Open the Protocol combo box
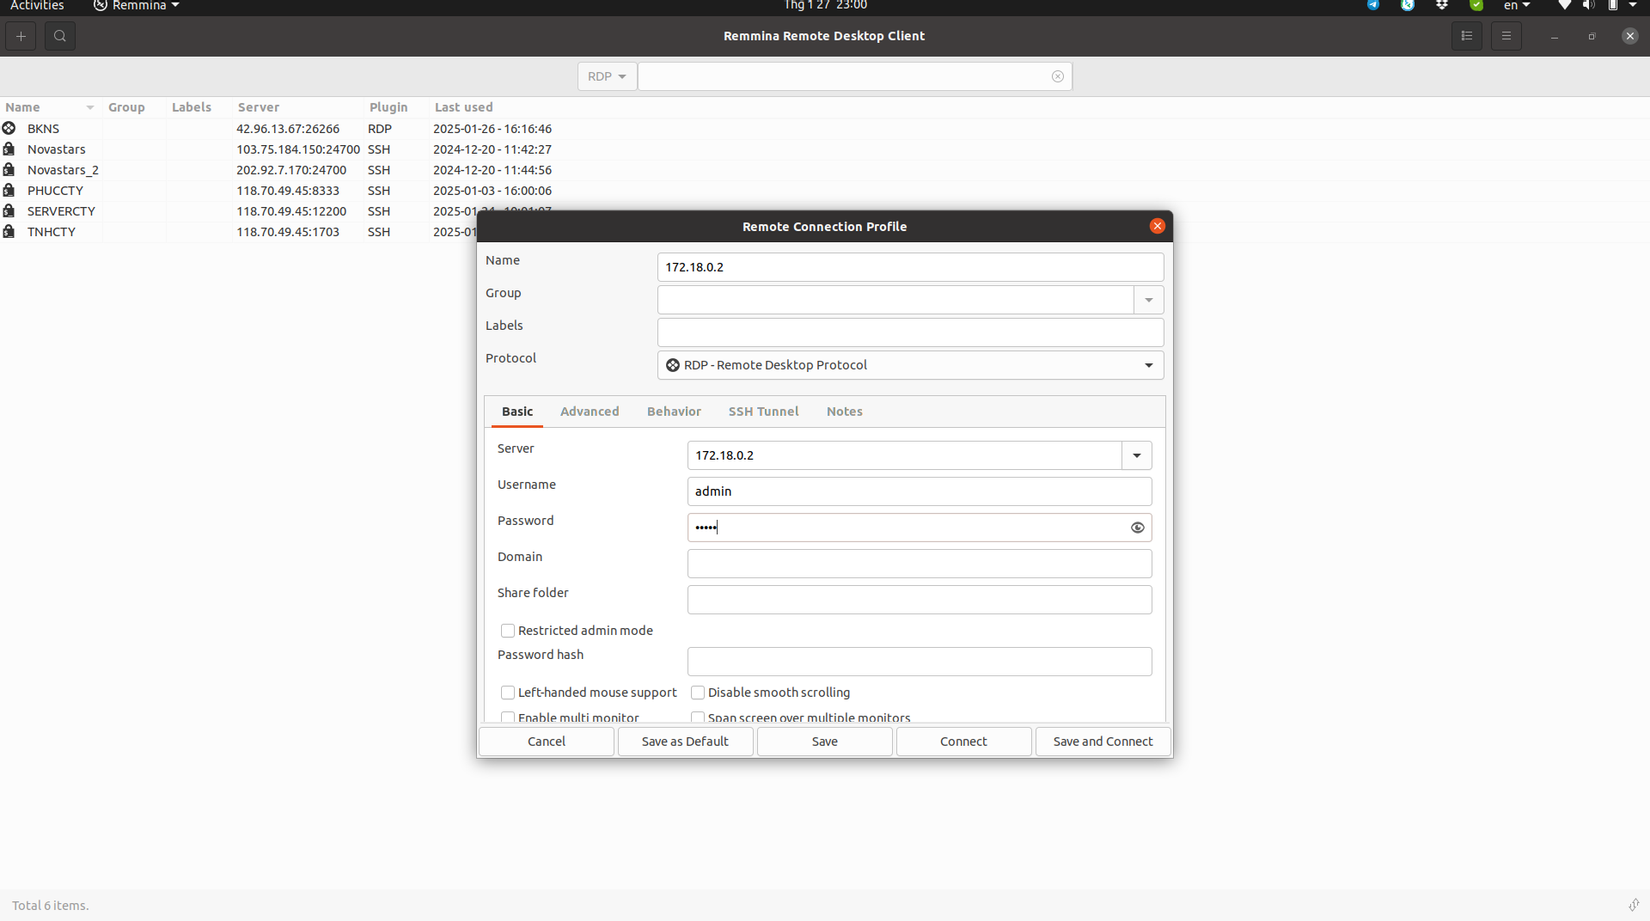Image resolution: width=1650 pixels, height=921 pixels. [910, 365]
